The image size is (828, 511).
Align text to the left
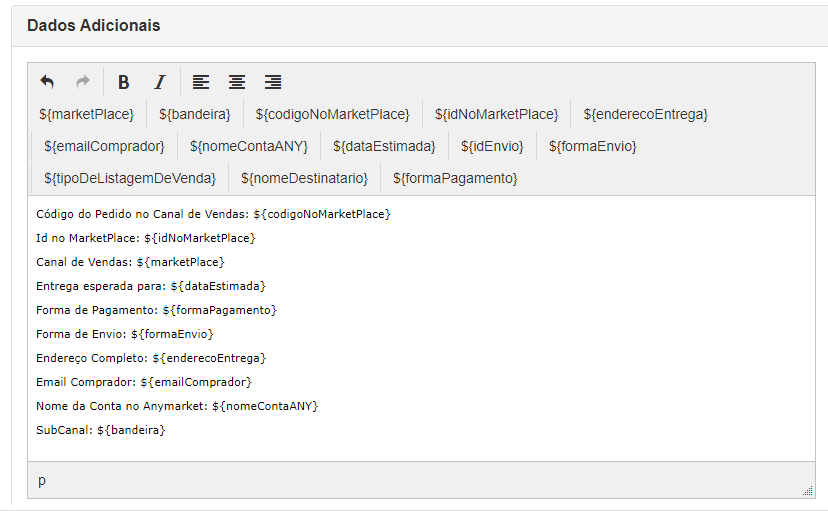click(201, 82)
